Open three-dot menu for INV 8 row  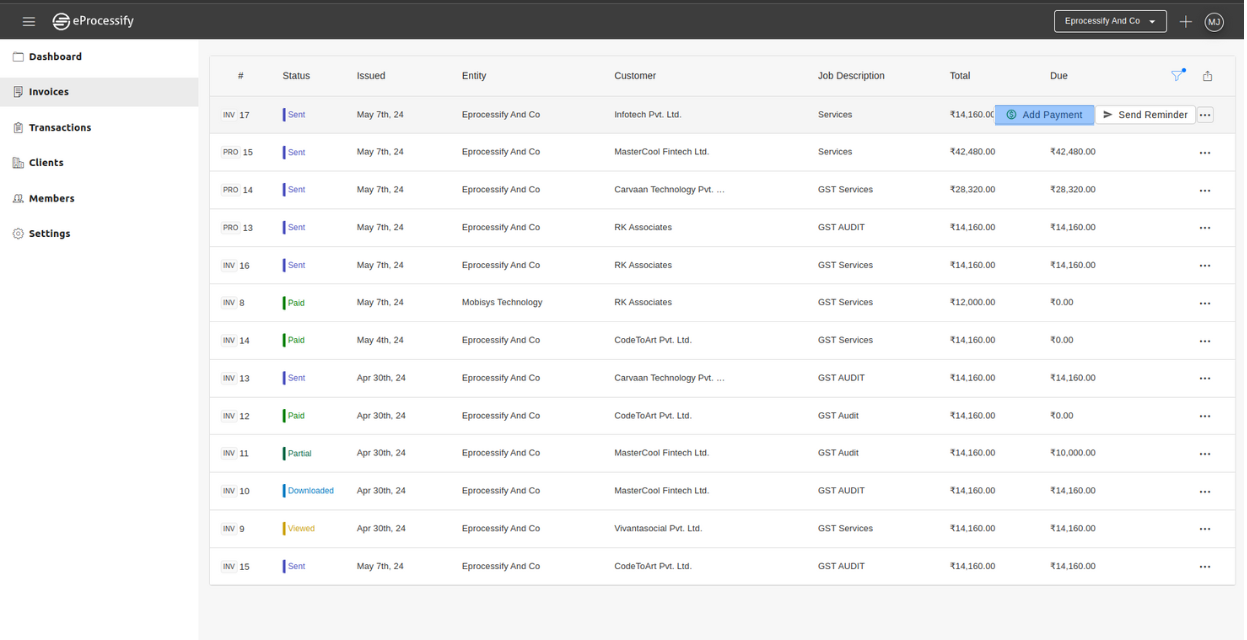(1204, 303)
